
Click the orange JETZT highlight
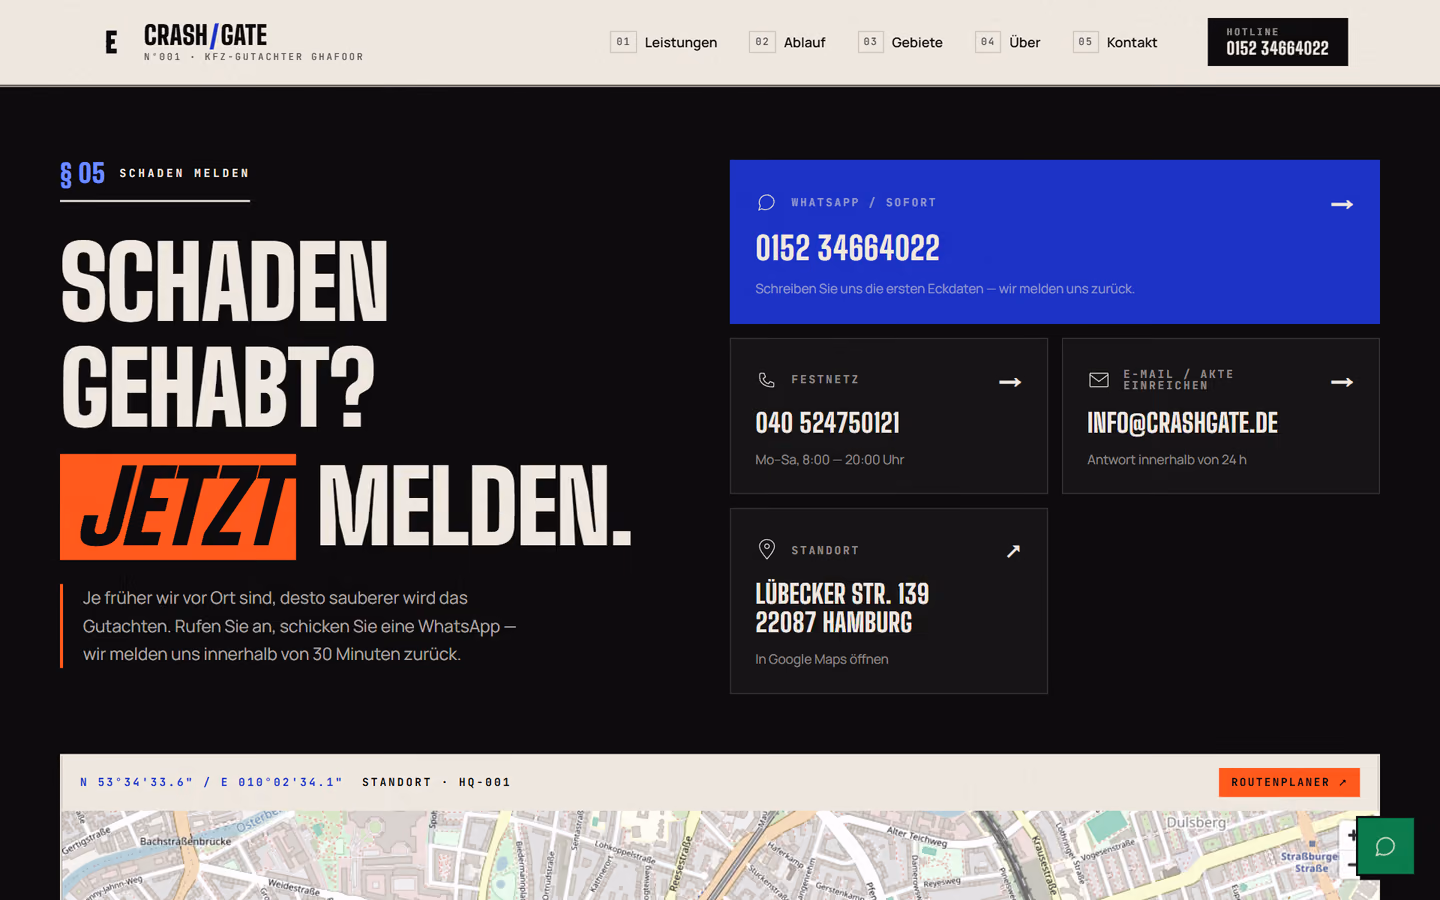(x=178, y=507)
